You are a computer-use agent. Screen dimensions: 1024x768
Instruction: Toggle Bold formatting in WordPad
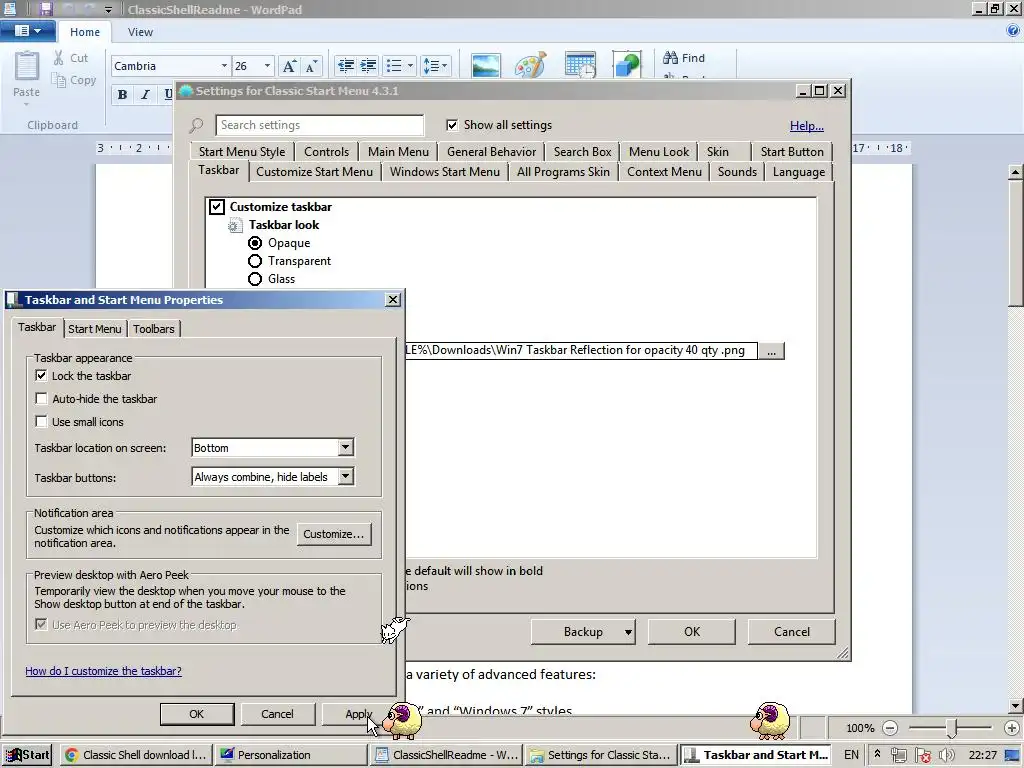click(122, 95)
